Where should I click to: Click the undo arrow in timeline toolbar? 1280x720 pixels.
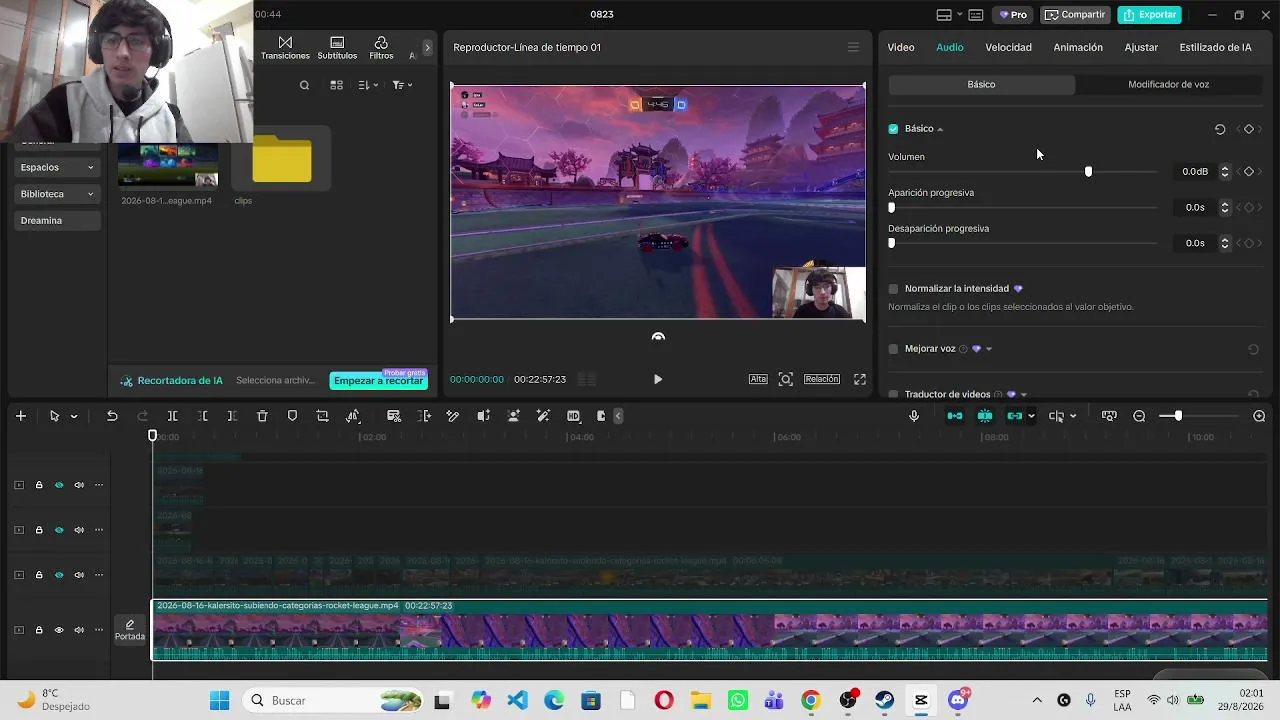(x=112, y=416)
